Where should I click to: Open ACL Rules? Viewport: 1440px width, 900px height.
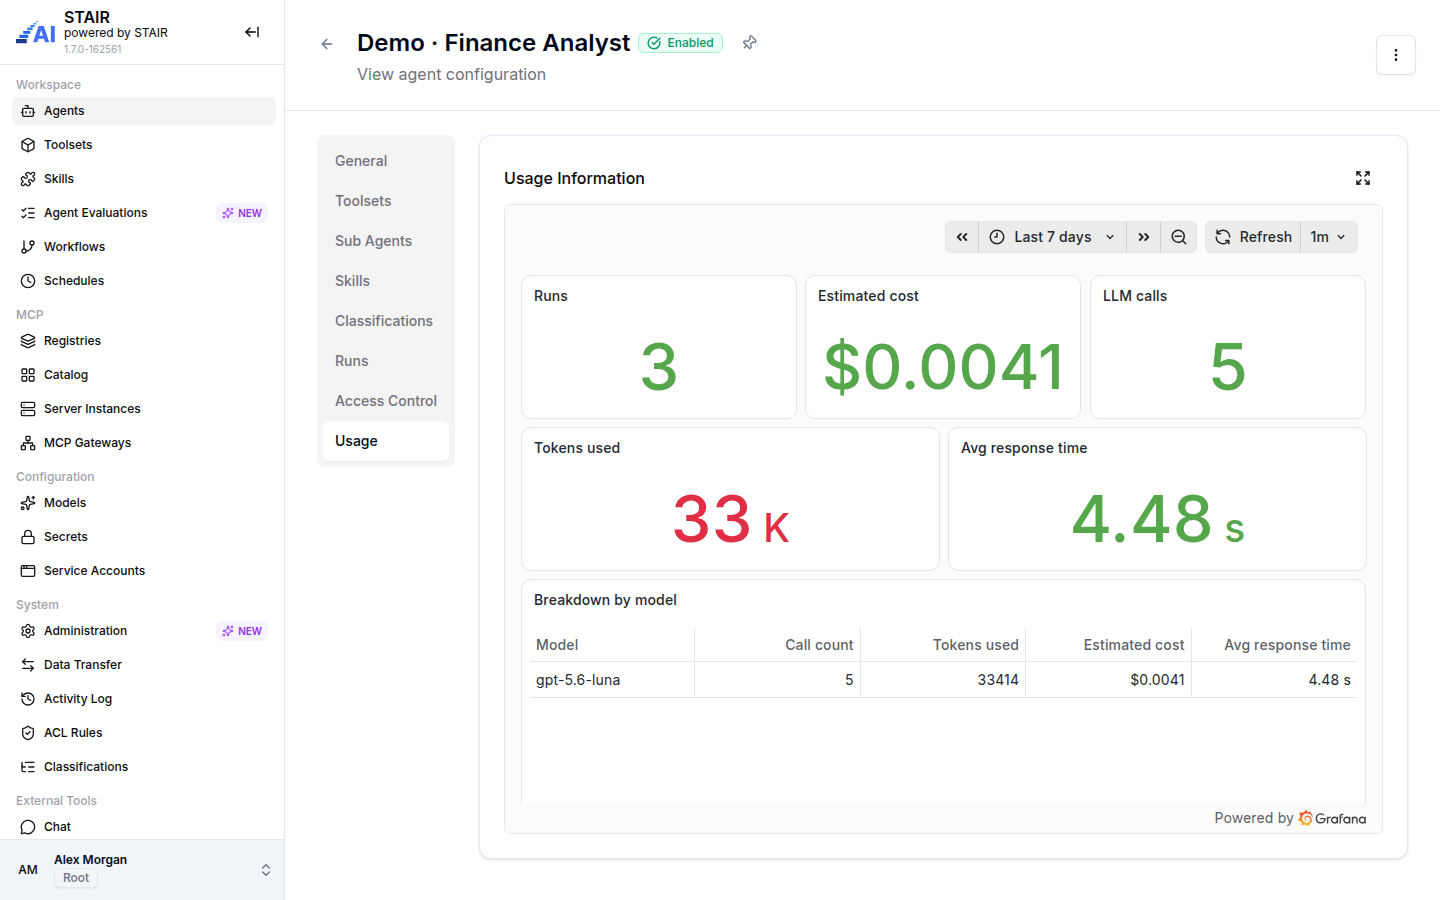tap(144, 733)
